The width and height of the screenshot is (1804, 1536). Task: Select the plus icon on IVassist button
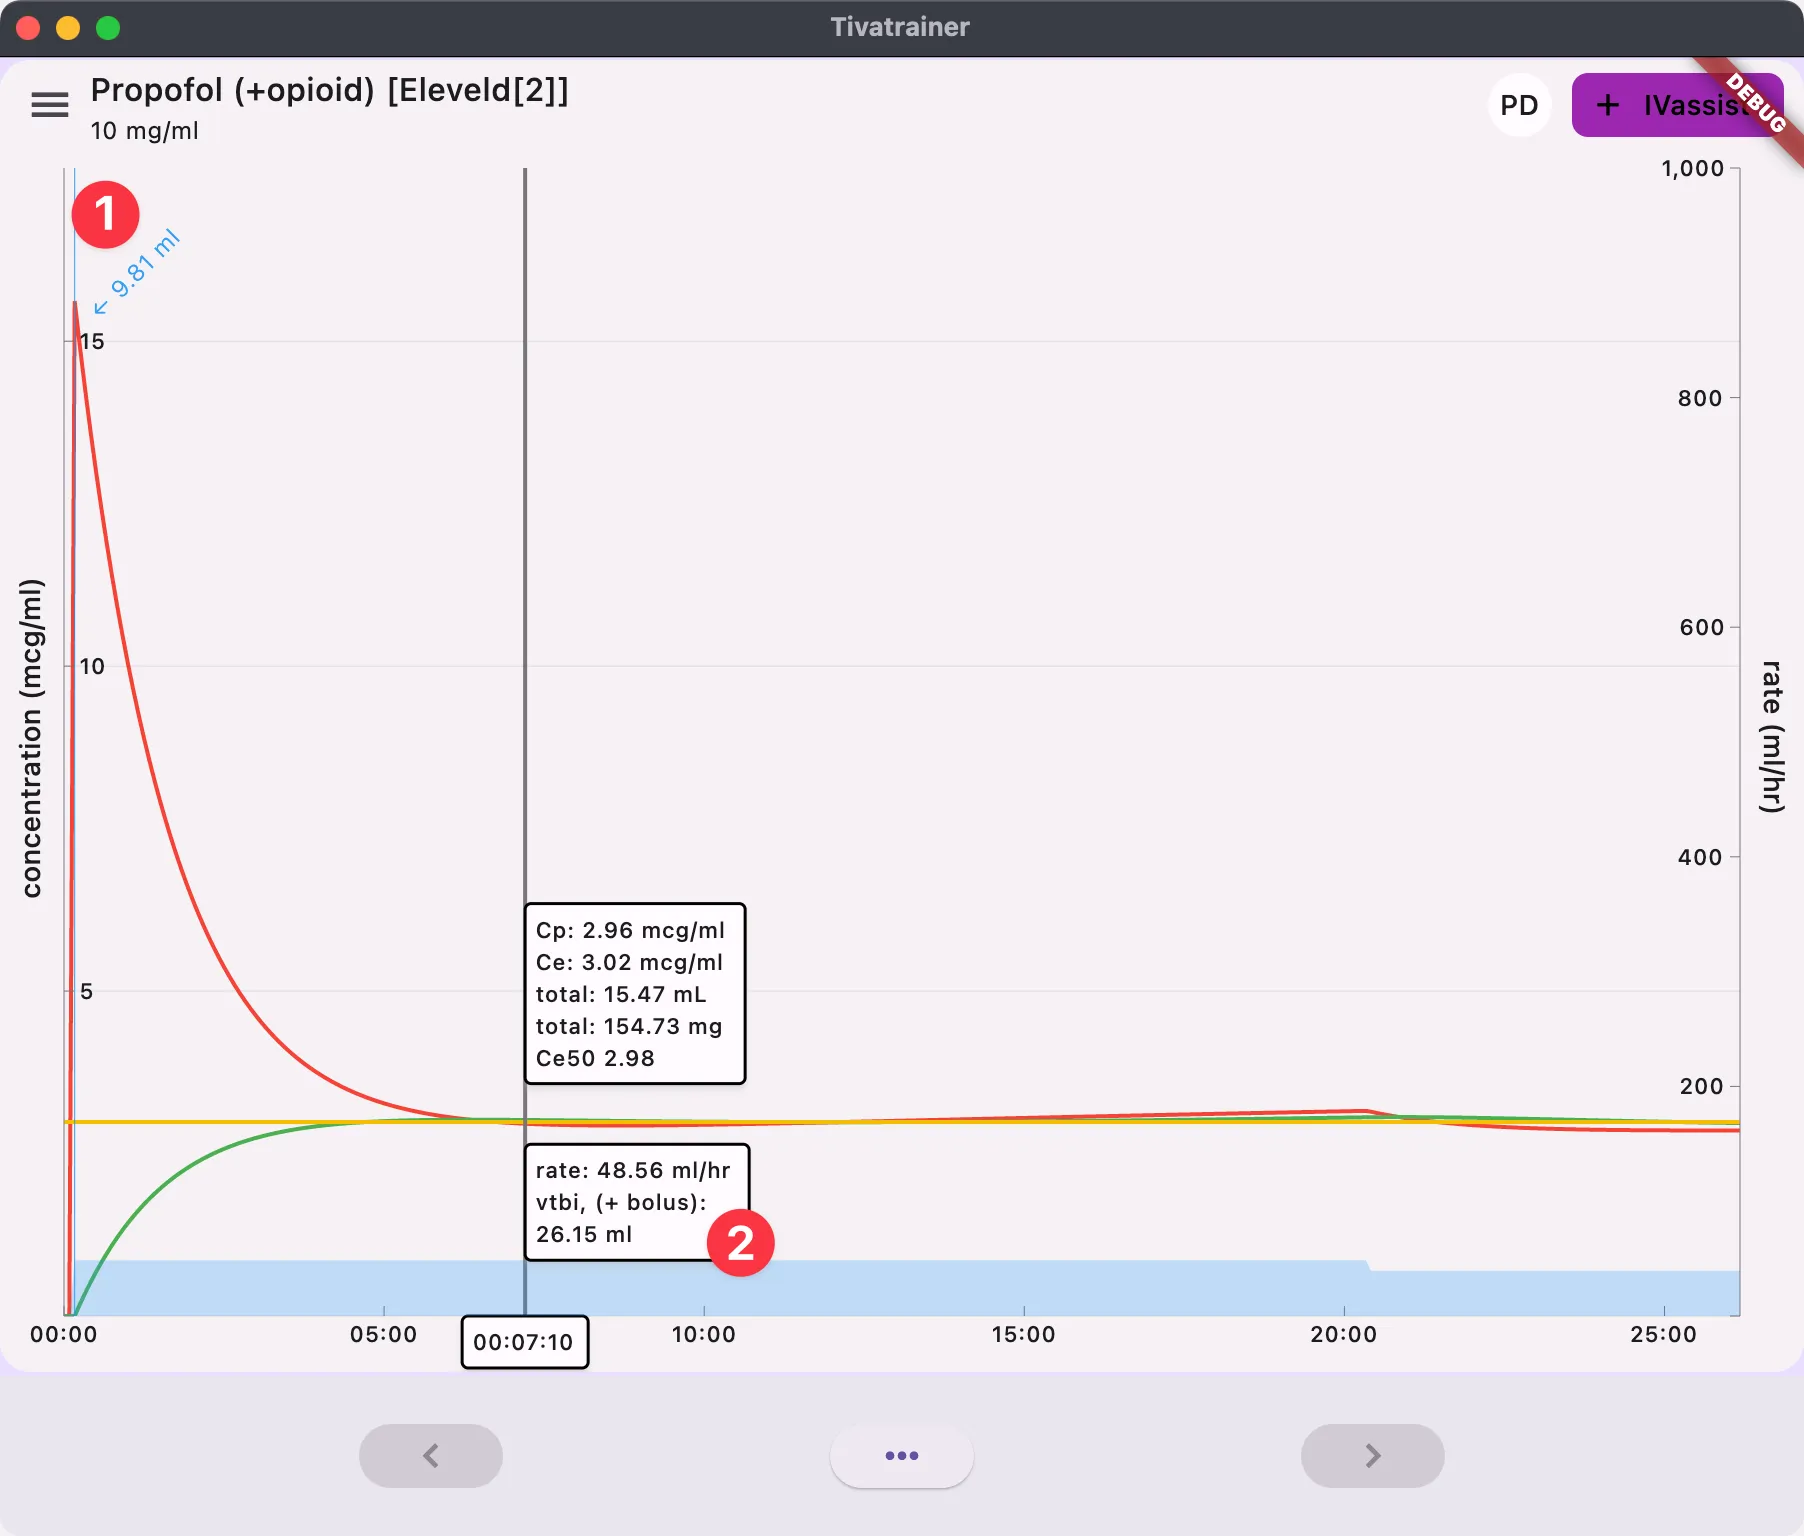click(1609, 104)
